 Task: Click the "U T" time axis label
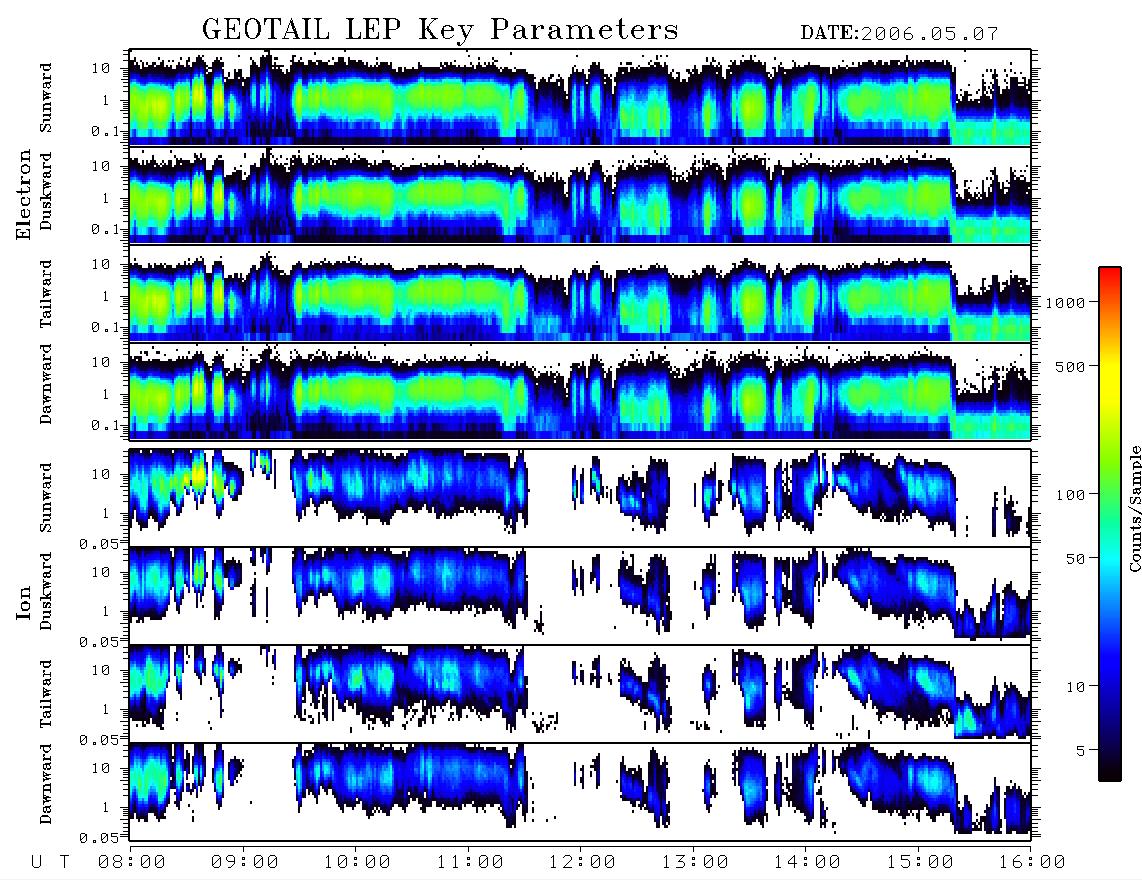point(51,863)
